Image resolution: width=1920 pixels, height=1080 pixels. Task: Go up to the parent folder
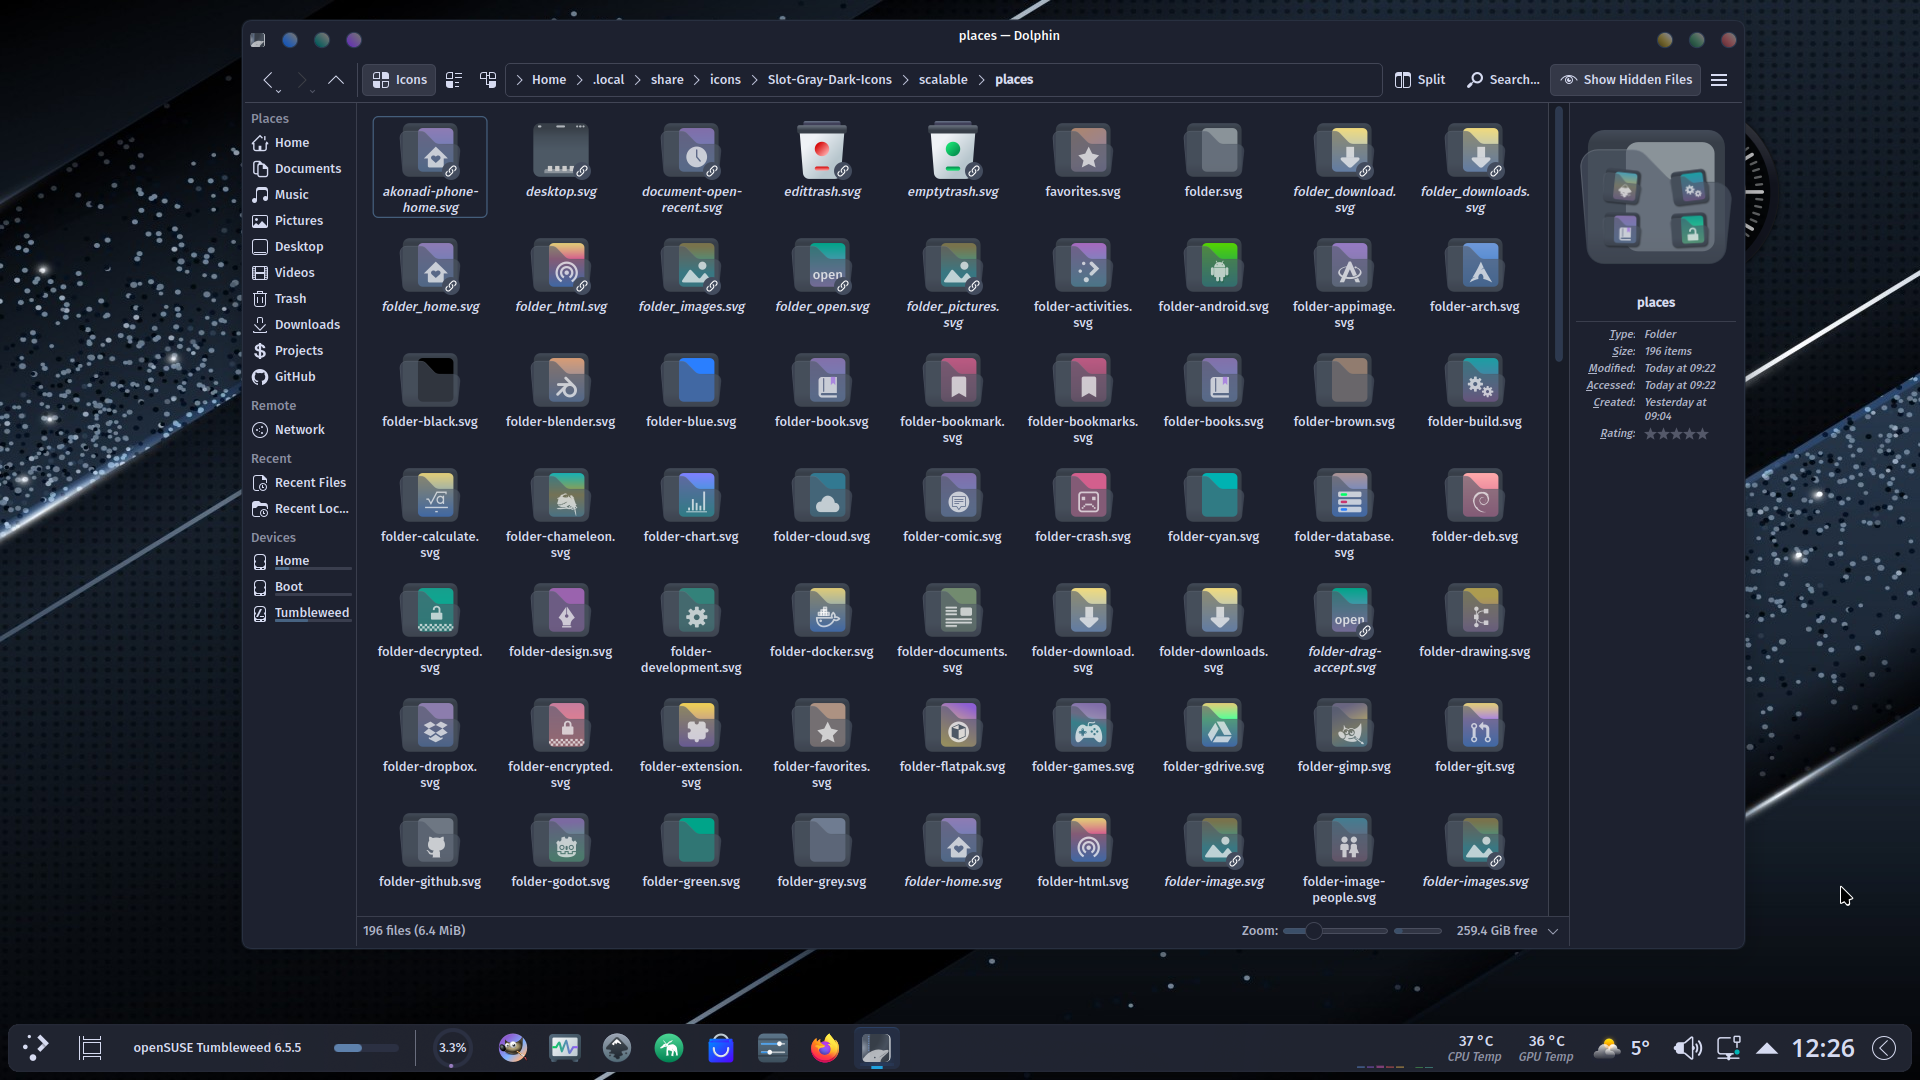pos(336,80)
